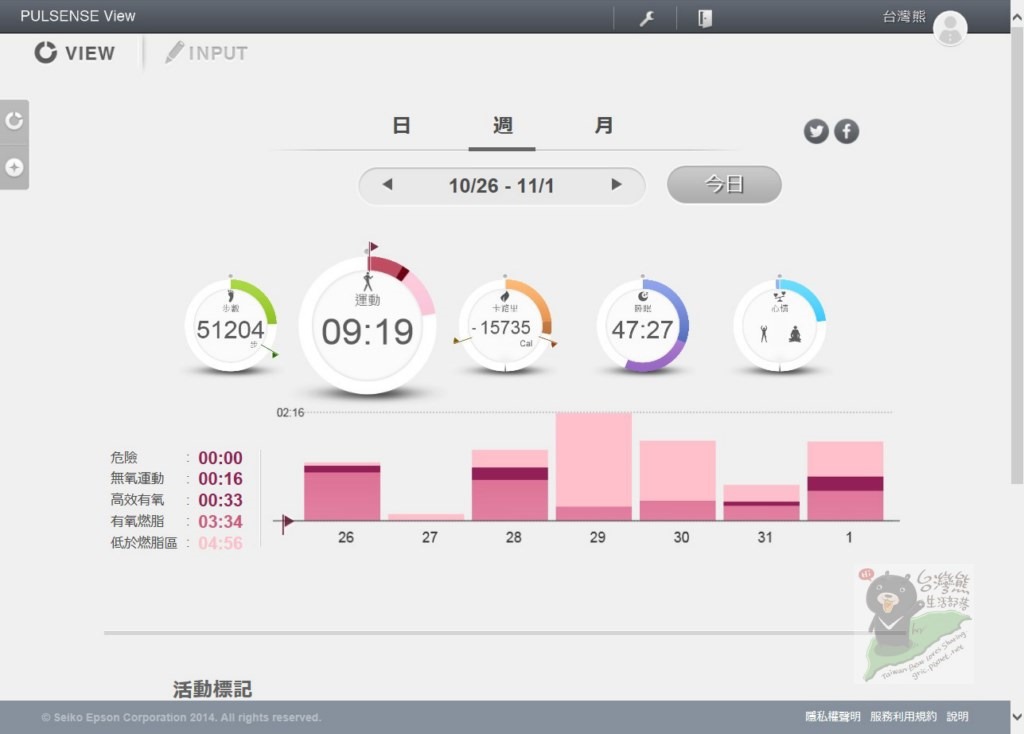Click the 低於燃脂區 04:56 legend row
Image resolution: width=1024 pixels, height=734 pixels.
(177, 543)
